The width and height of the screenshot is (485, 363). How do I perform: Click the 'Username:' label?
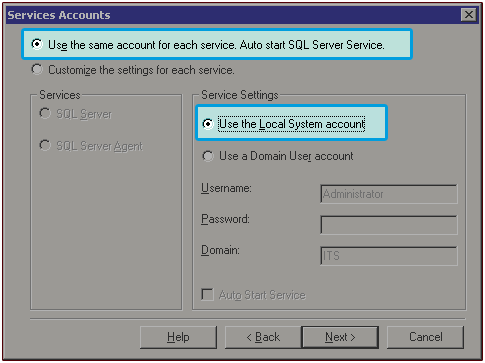226,188
